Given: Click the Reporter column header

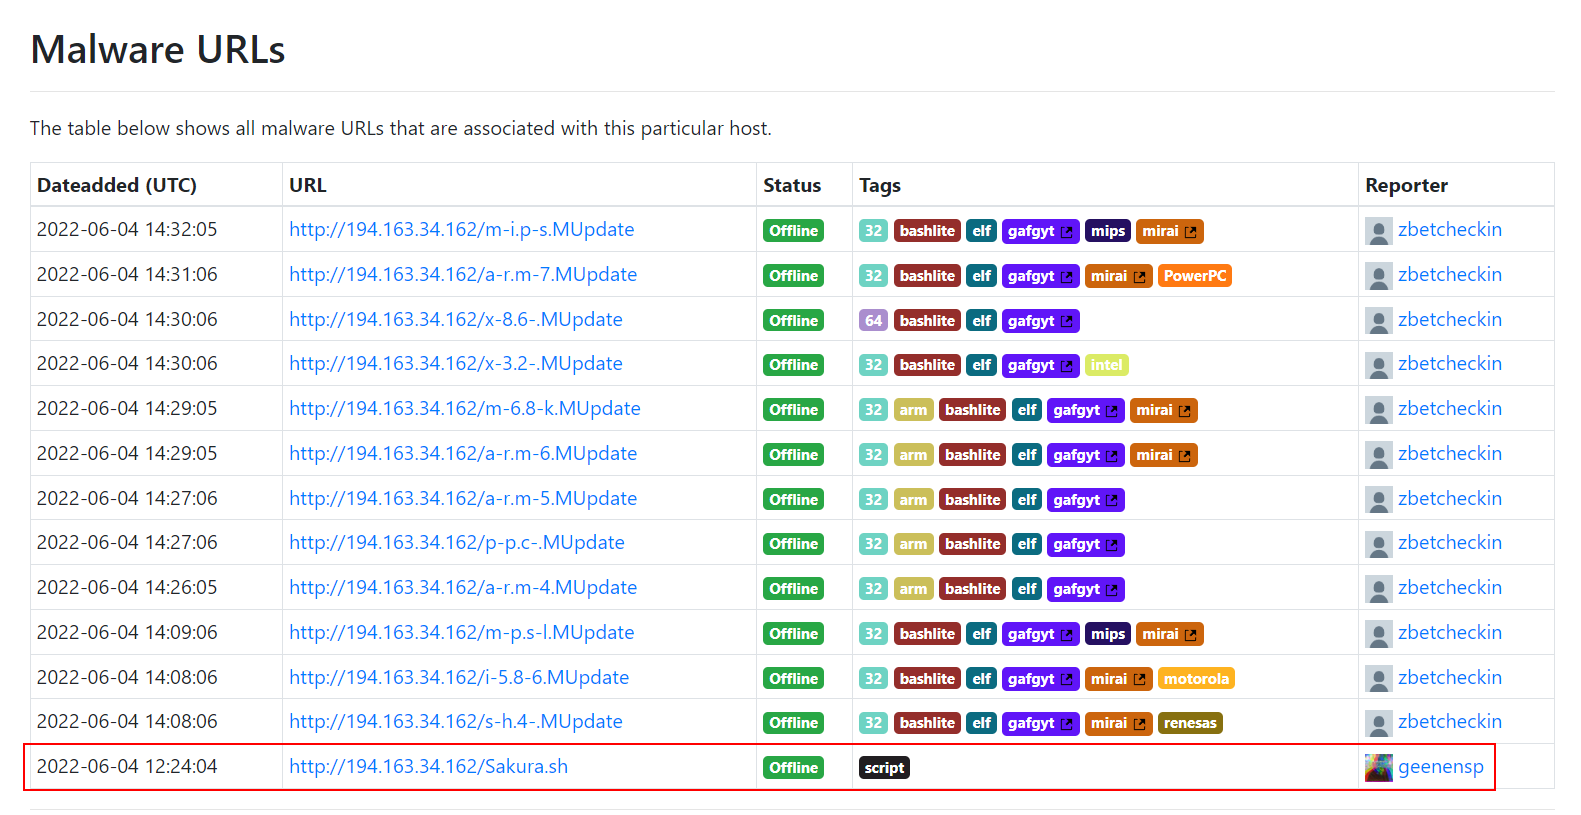Looking at the screenshot, I should click(x=1406, y=185).
